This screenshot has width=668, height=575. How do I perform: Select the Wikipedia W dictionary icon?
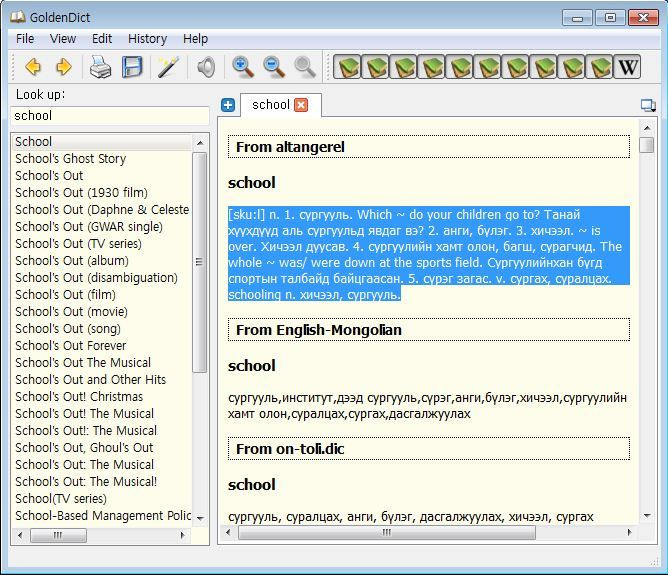tap(627, 67)
